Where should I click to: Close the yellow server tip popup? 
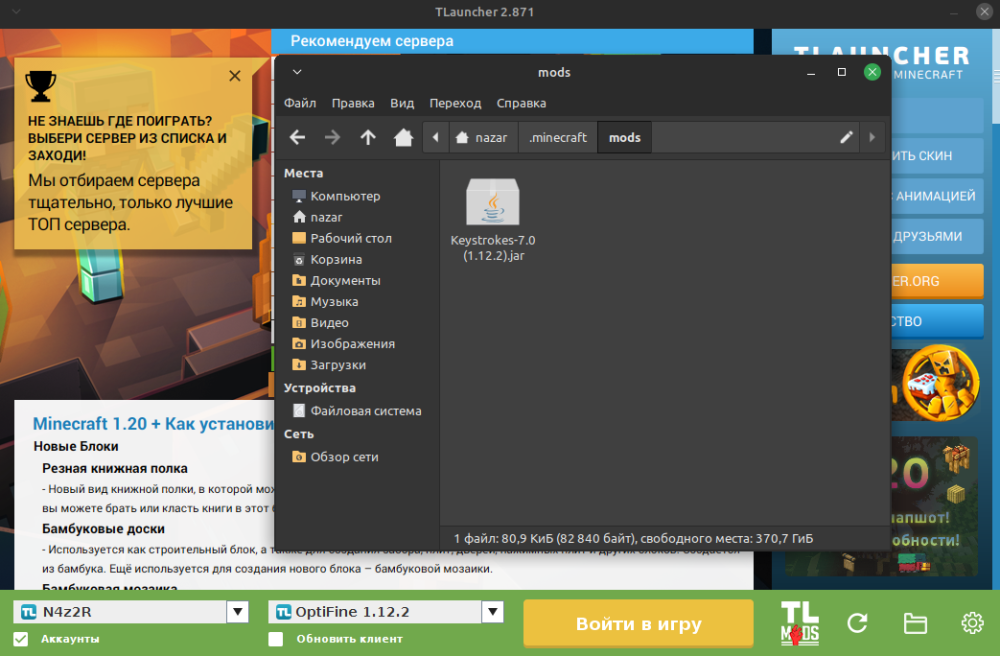click(235, 76)
